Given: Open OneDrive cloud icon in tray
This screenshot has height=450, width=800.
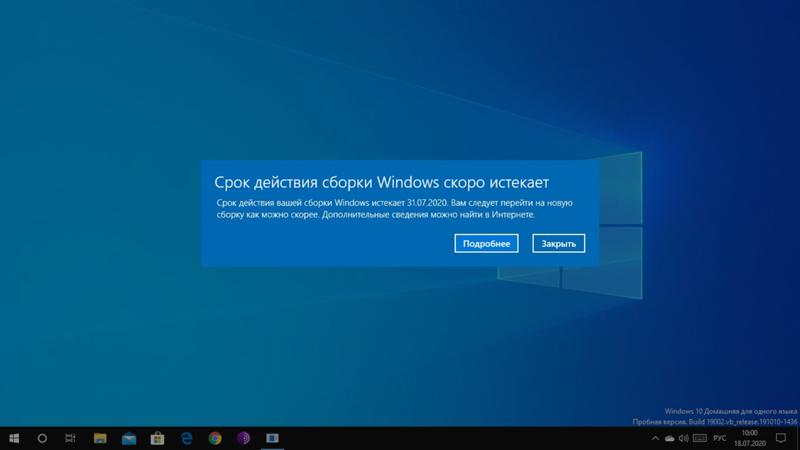Looking at the screenshot, I should point(669,438).
